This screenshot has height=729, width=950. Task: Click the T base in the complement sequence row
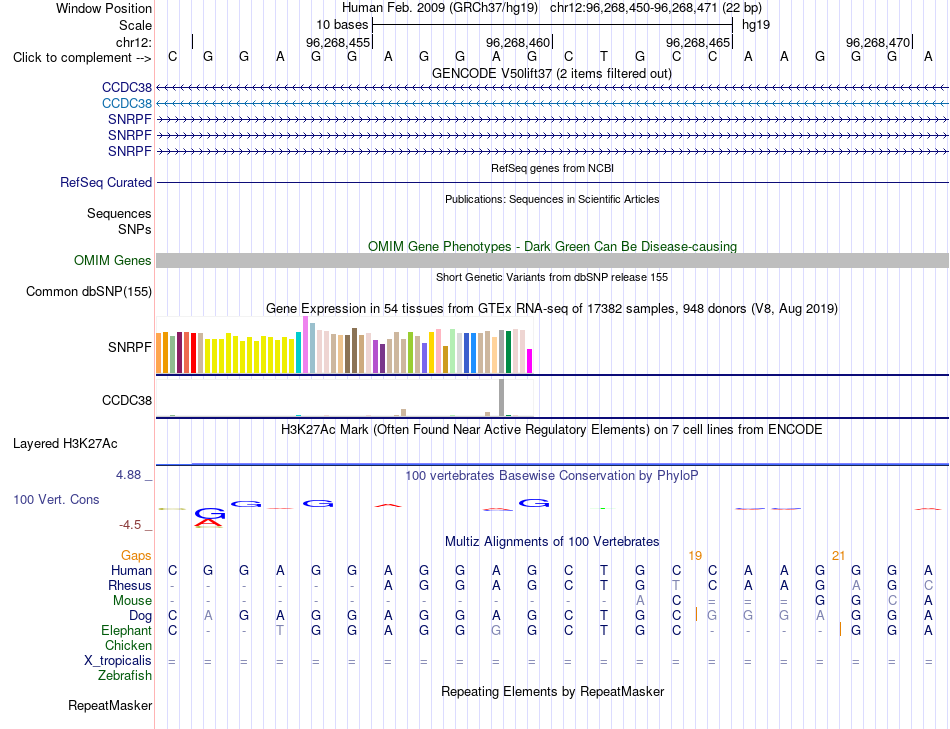pyautogui.click(x=604, y=57)
